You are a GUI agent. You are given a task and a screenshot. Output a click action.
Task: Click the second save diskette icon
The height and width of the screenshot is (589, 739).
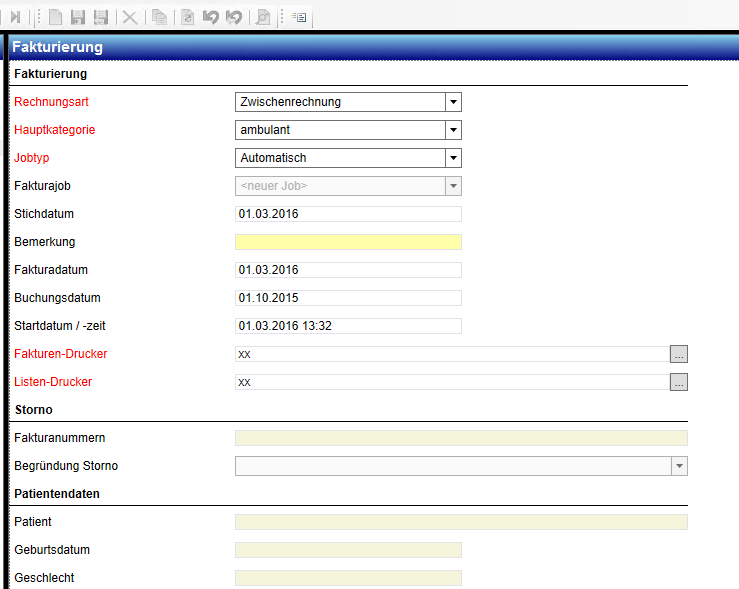[x=101, y=17]
